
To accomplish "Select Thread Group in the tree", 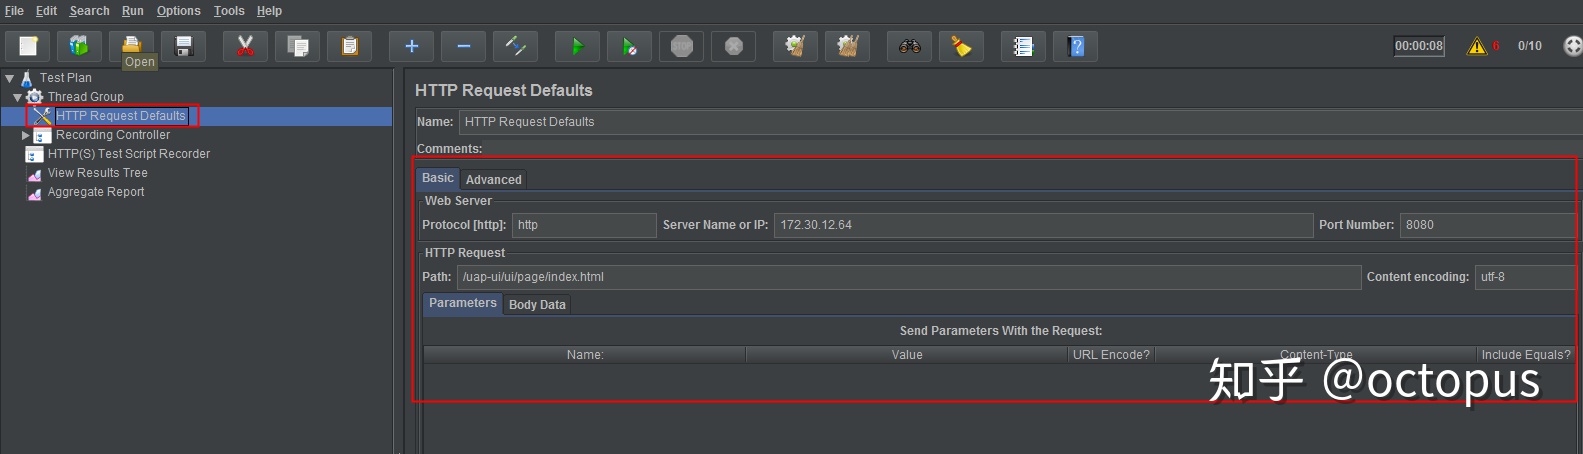I will point(86,97).
